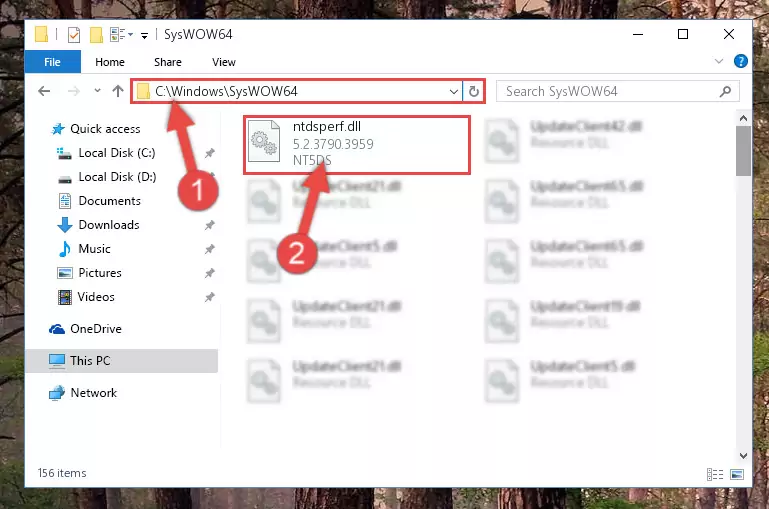Open the view options icon in title bar
769x509 pixels.
pos(118,34)
